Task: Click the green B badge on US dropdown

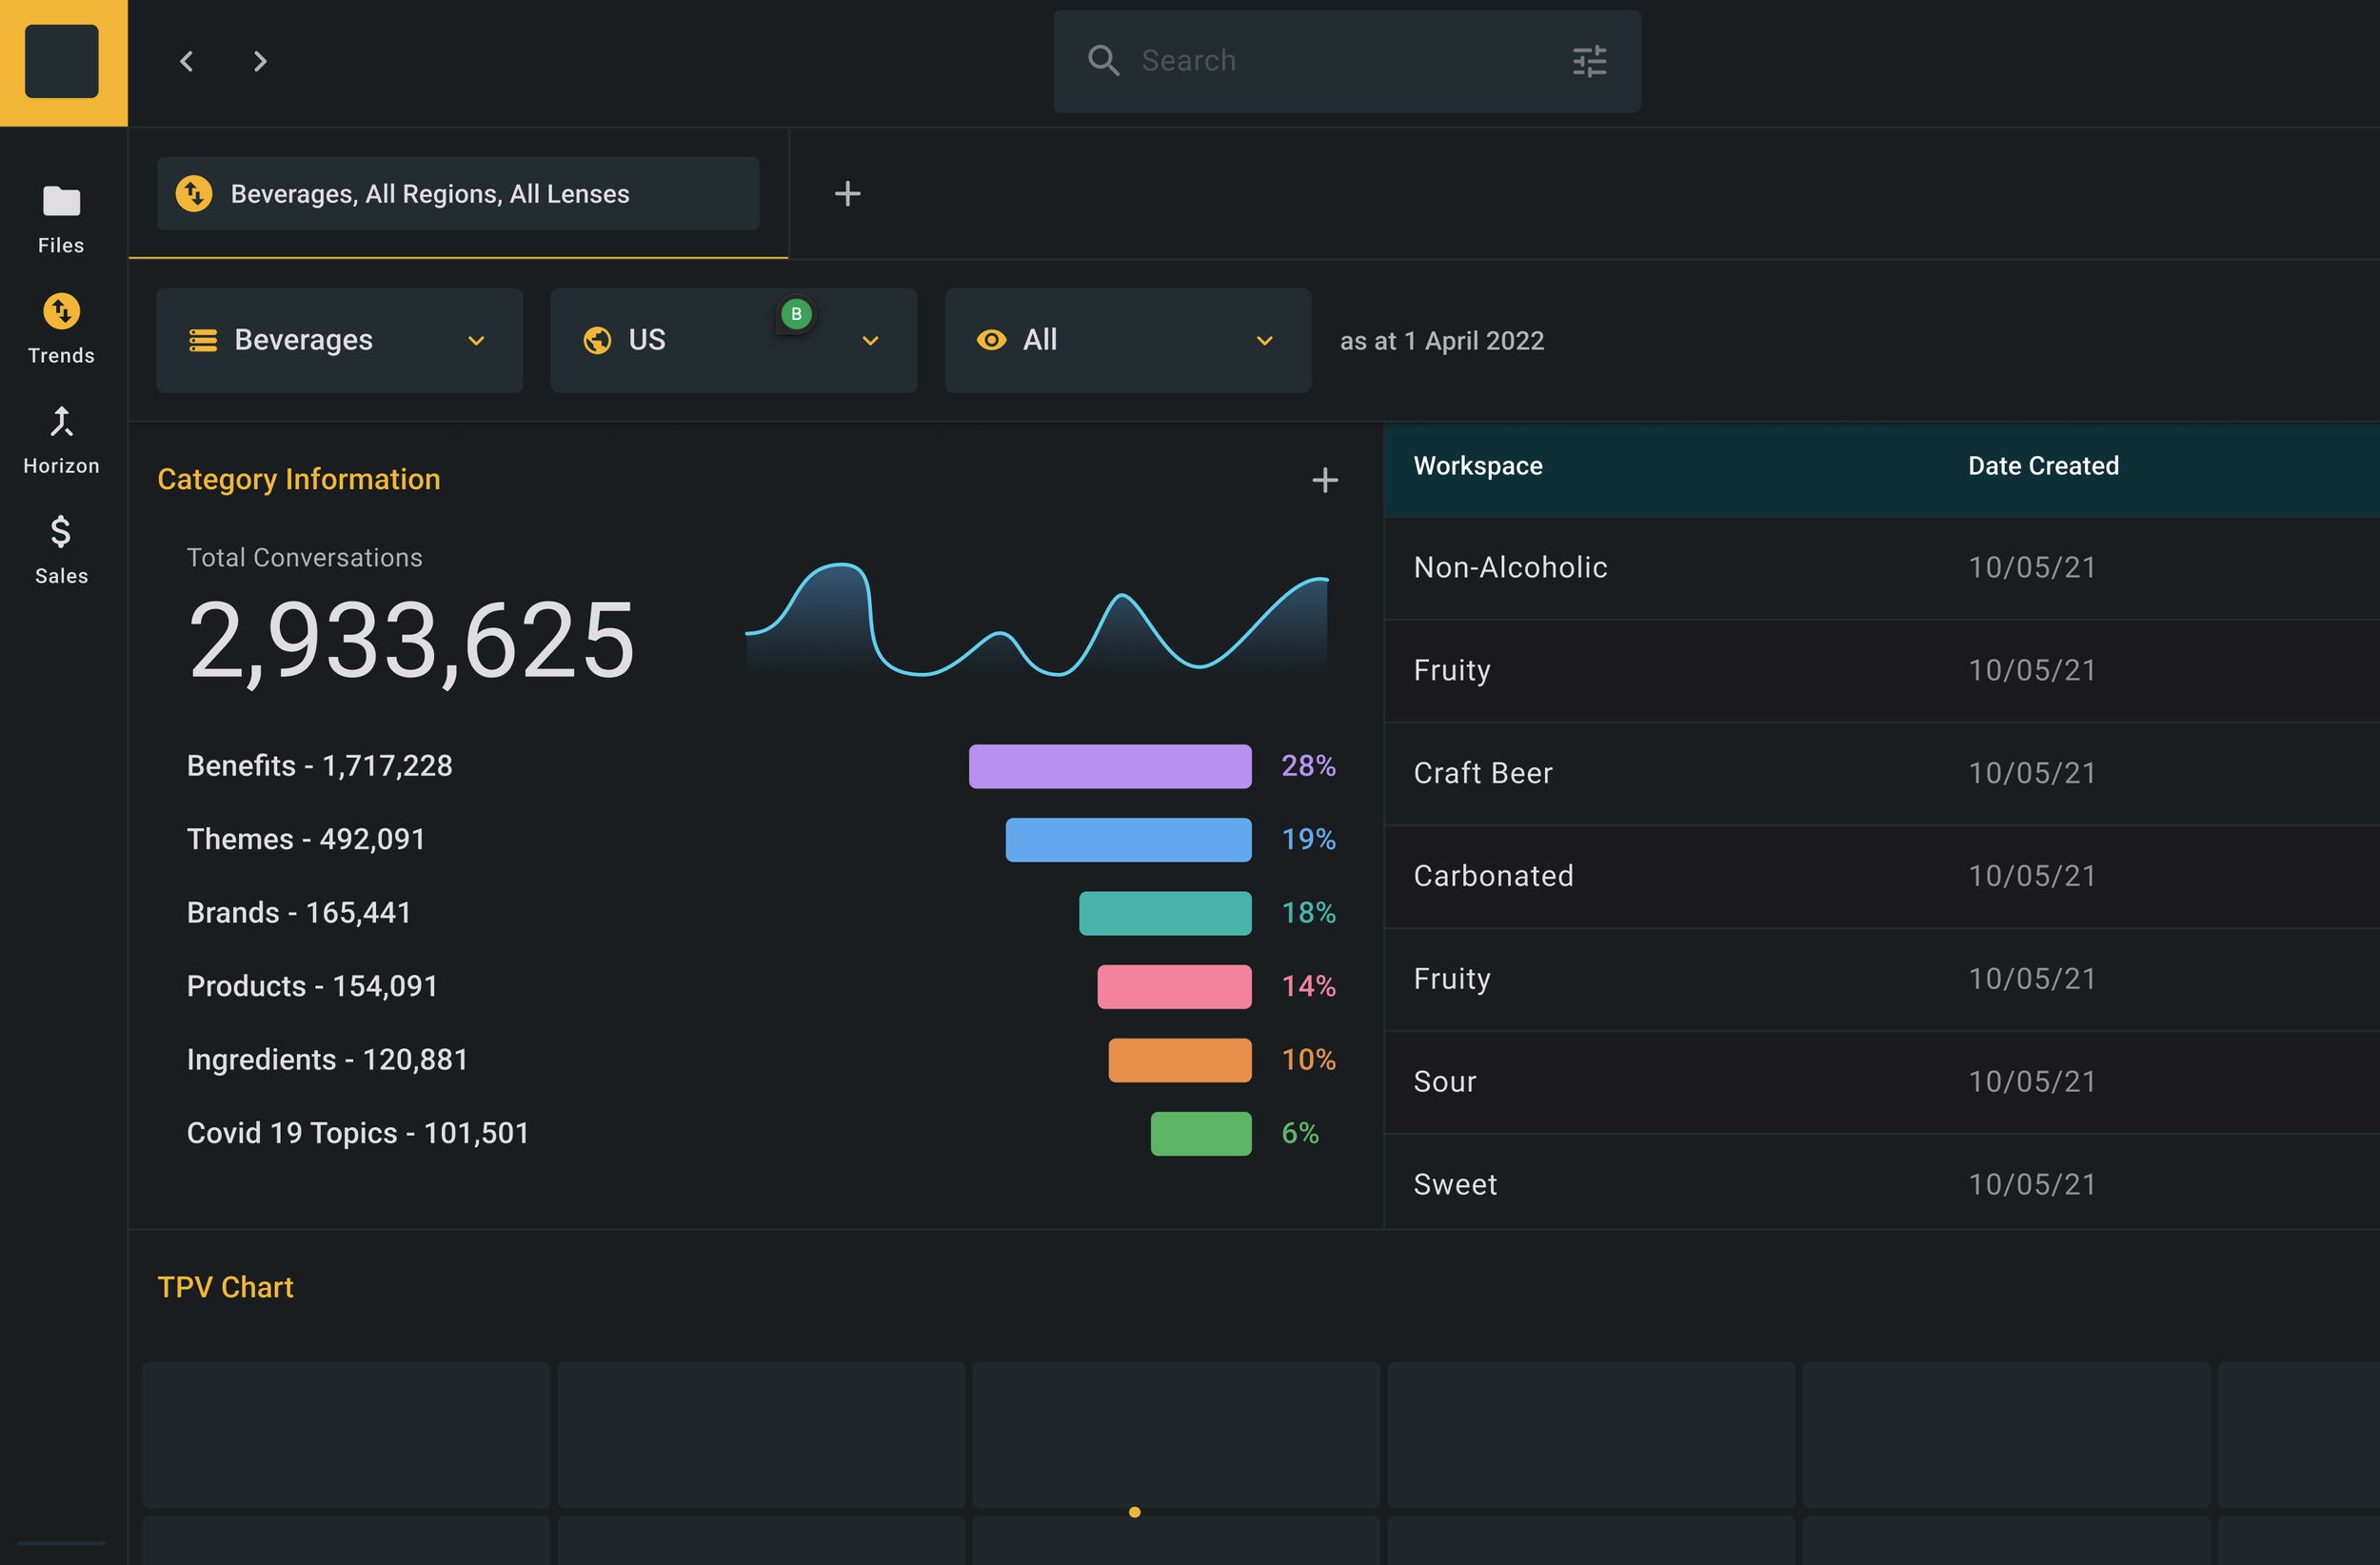Action: [x=796, y=314]
